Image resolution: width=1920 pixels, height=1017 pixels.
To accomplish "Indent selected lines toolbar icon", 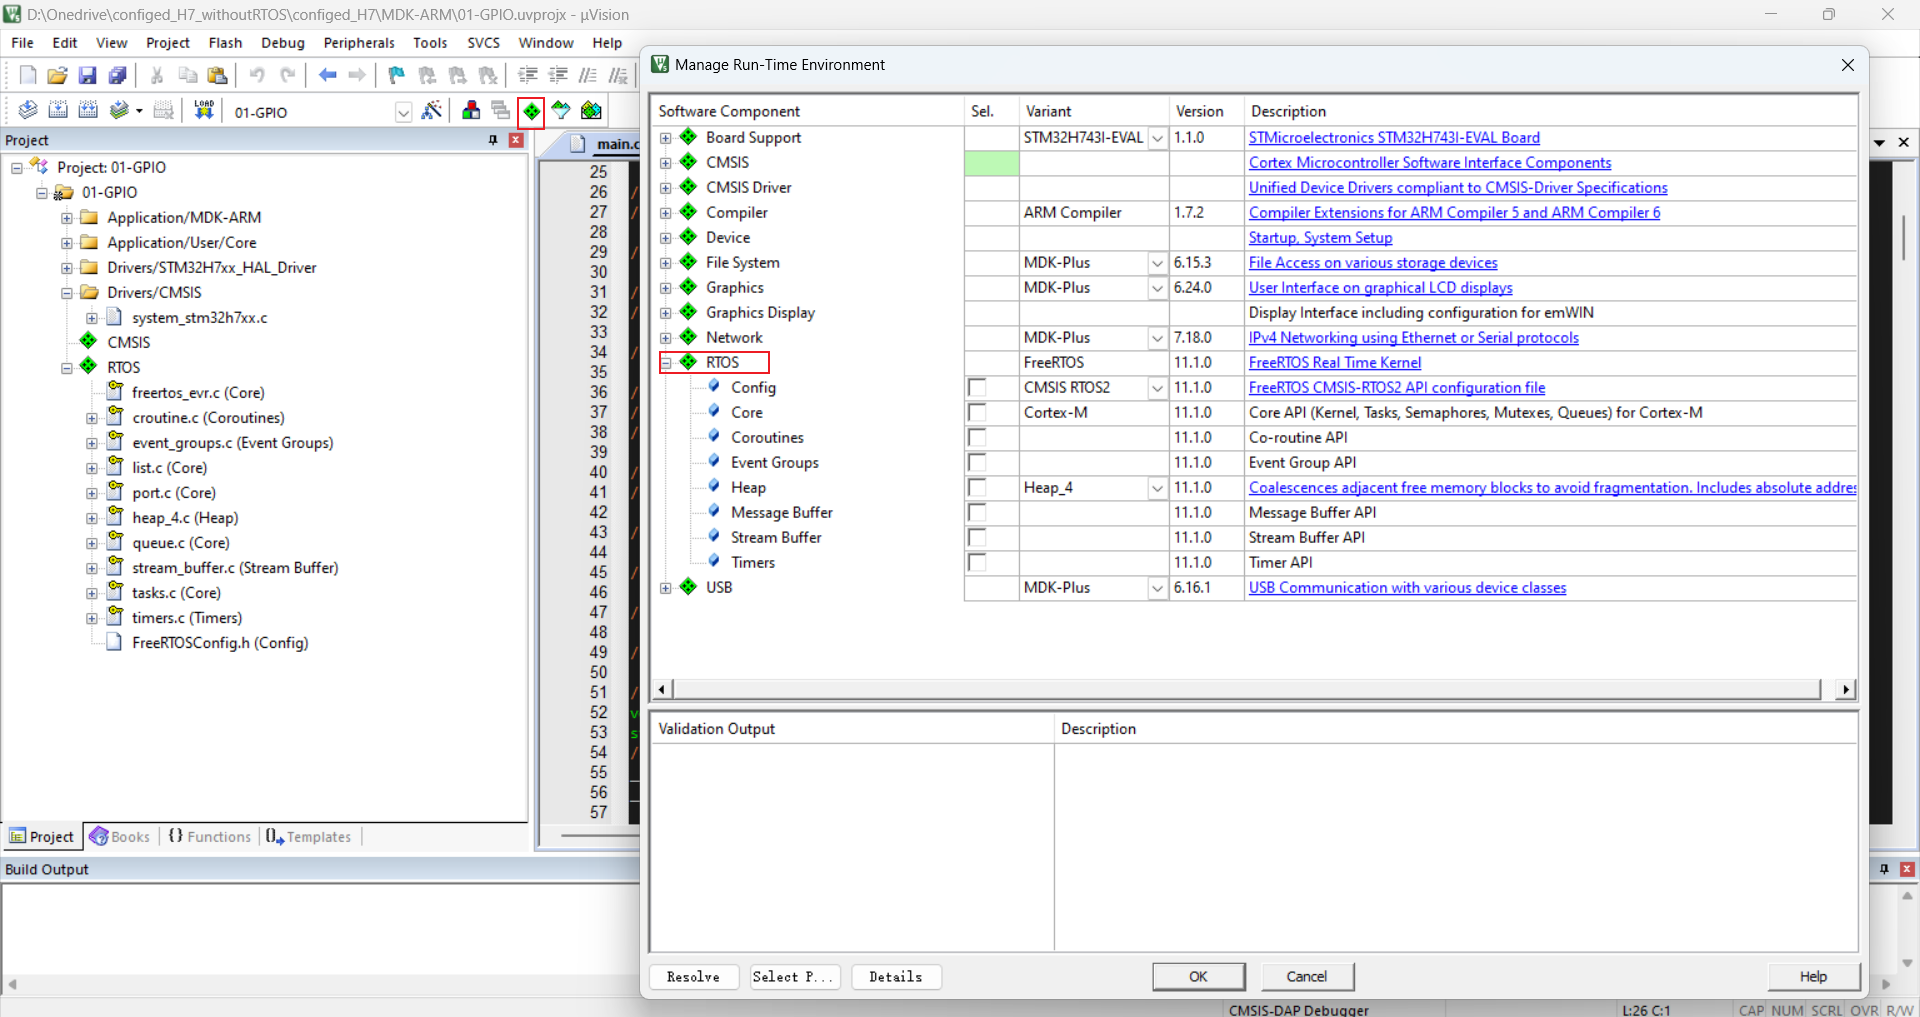I will coord(528,75).
